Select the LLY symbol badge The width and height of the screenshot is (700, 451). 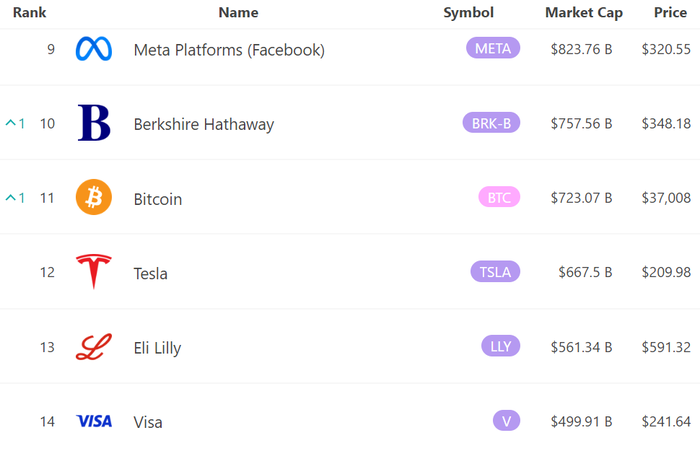(x=500, y=346)
